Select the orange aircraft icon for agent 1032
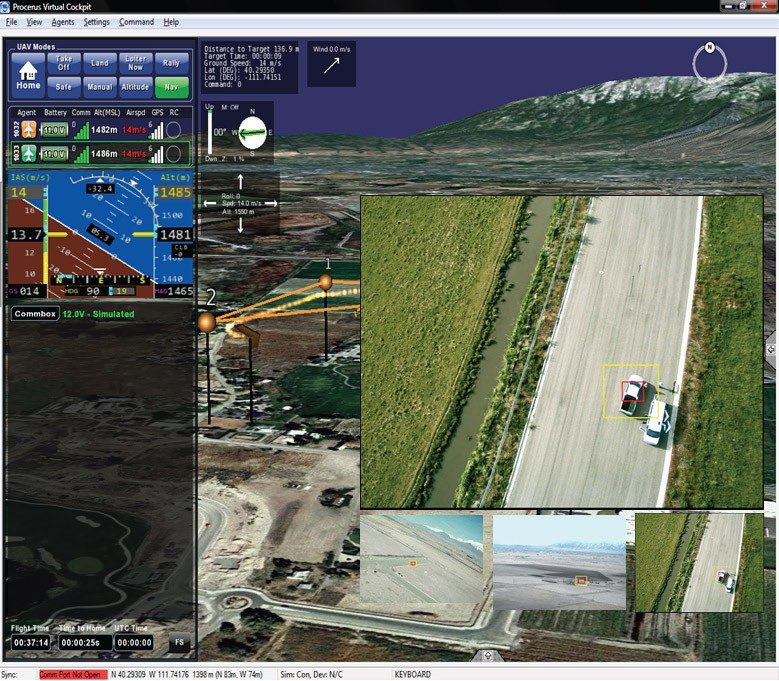The width and height of the screenshot is (779, 681). 28,129
